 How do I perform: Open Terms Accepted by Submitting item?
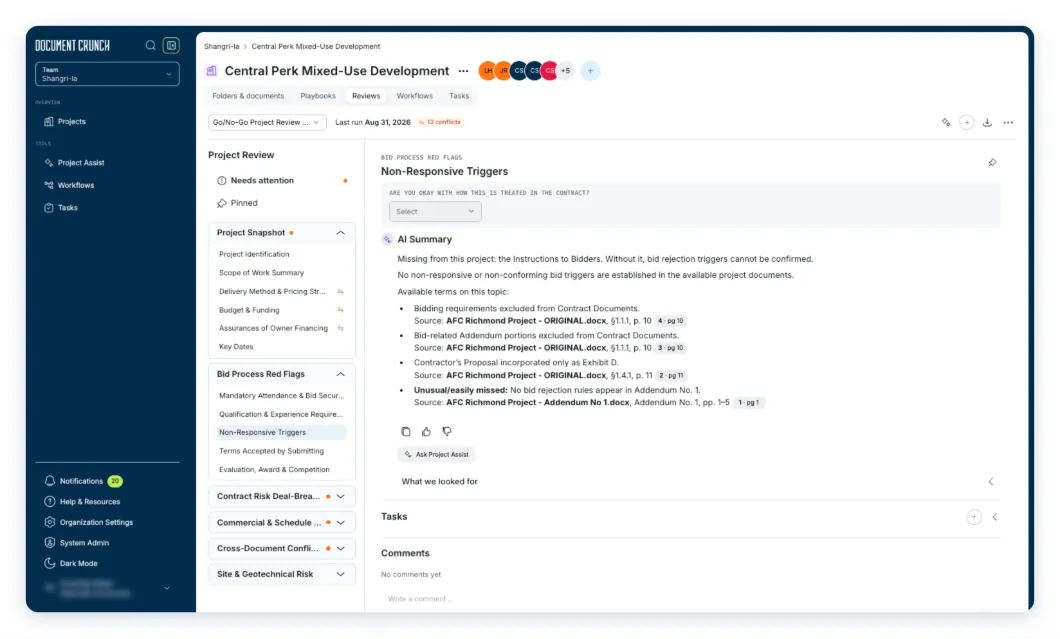[272, 451]
